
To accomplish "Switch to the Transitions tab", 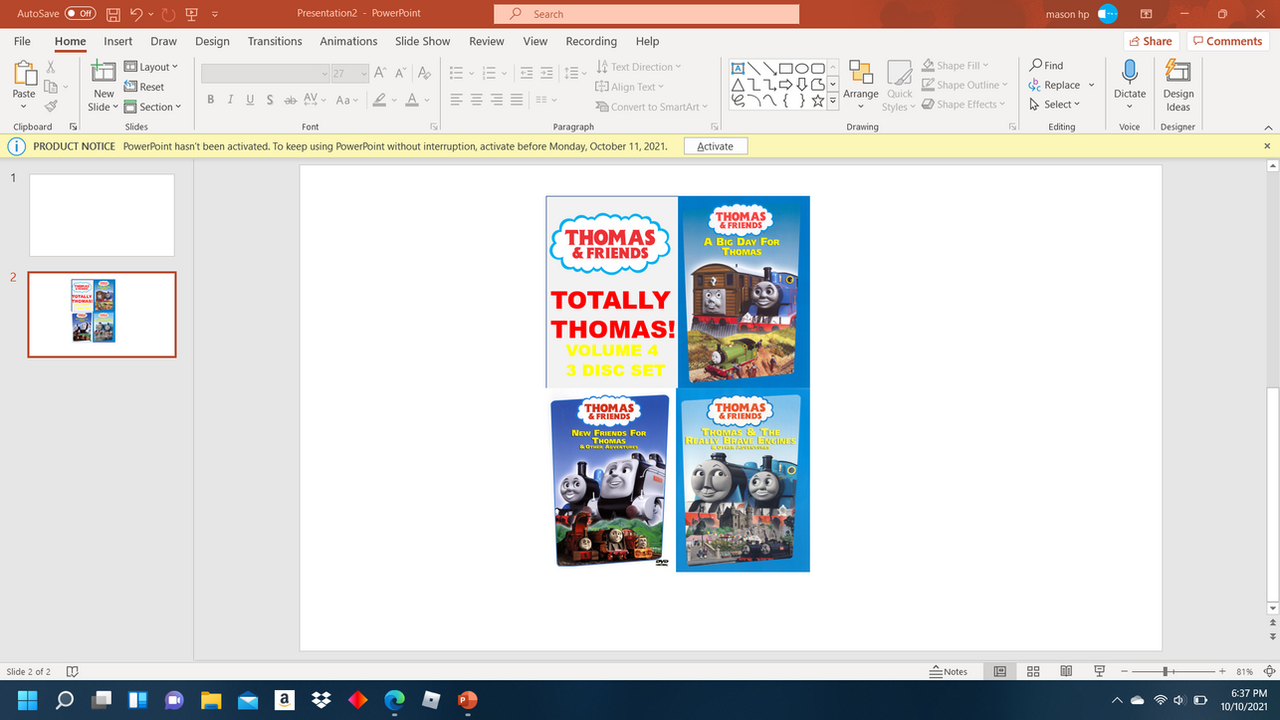I will [275, 41].
